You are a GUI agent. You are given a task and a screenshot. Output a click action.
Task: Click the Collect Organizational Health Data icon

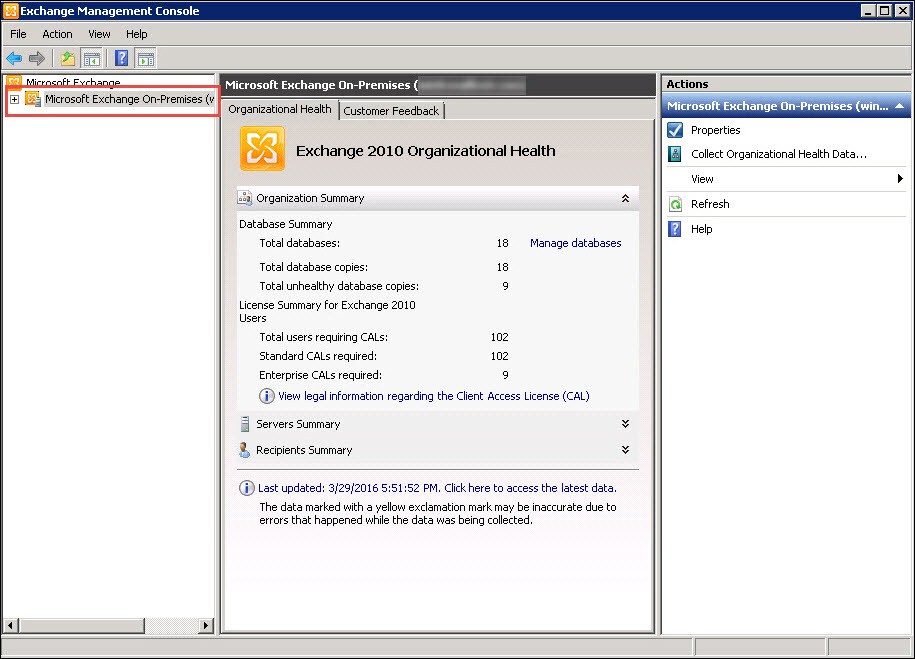675,154
